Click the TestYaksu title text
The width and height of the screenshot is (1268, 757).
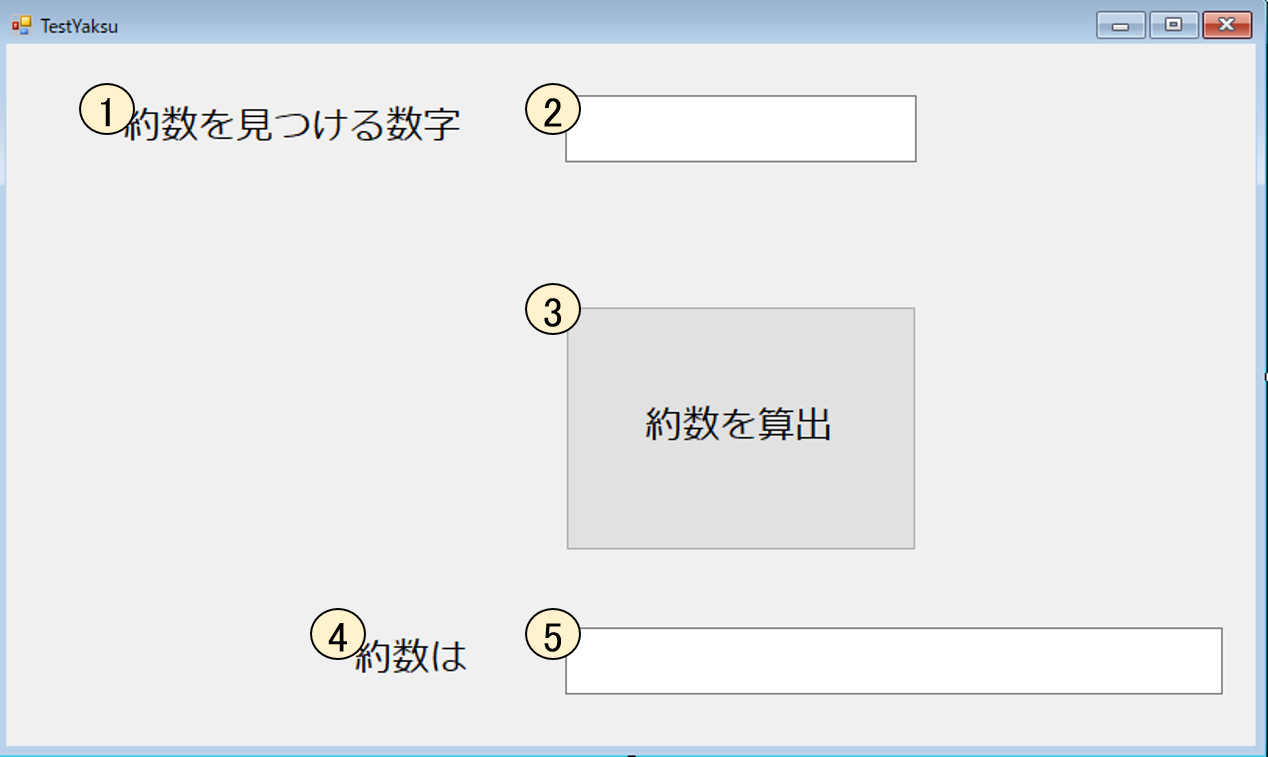pyautogui.click(x=79, y=26)
